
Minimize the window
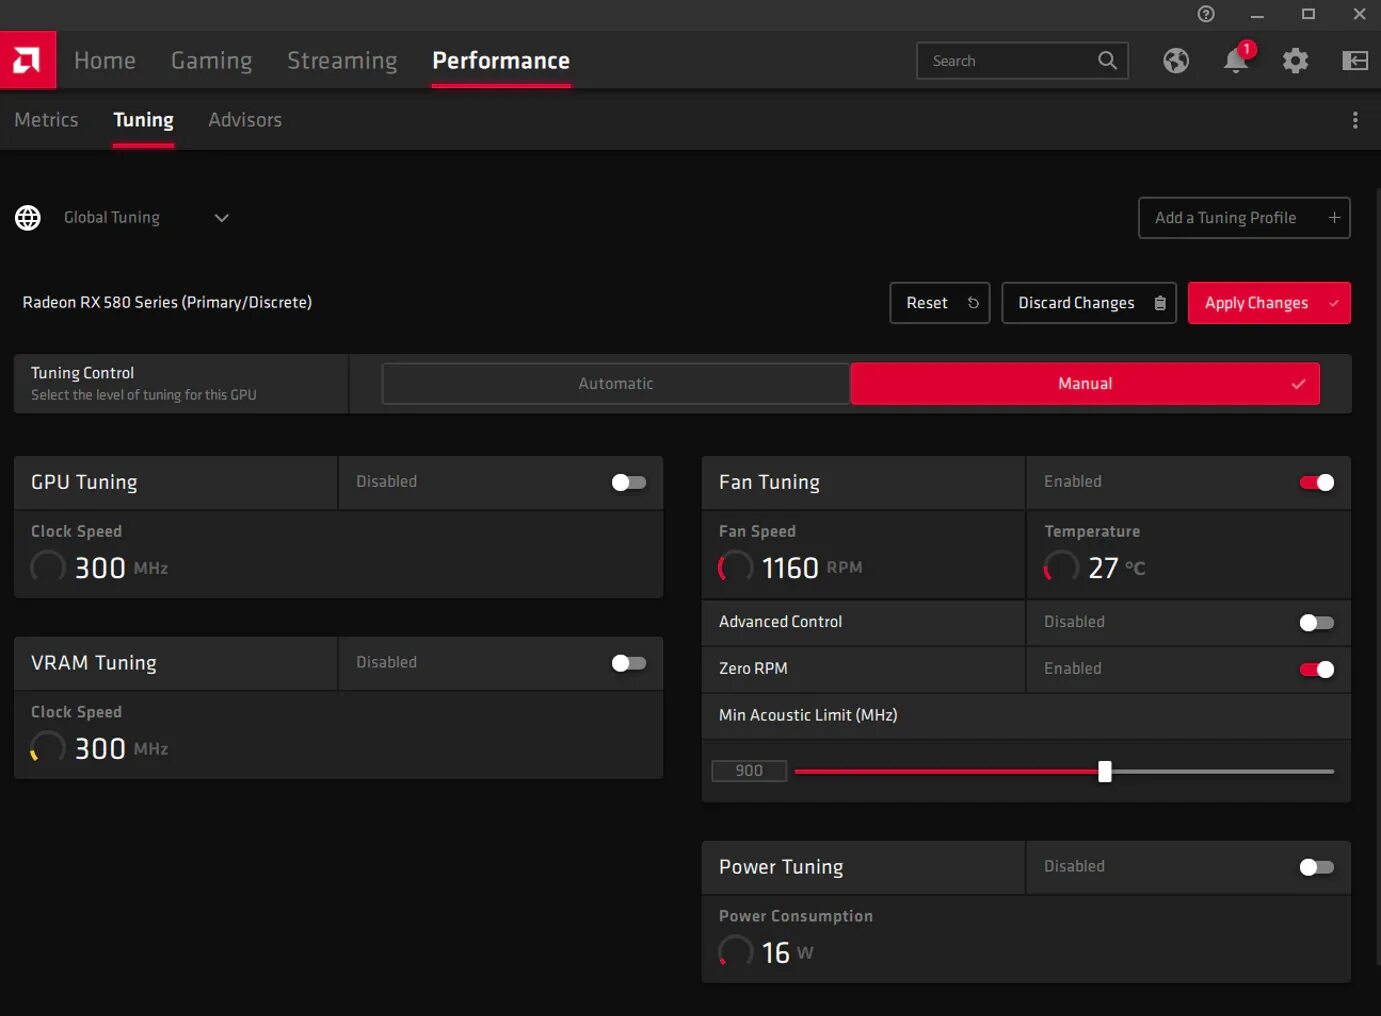coord(1257,15)
